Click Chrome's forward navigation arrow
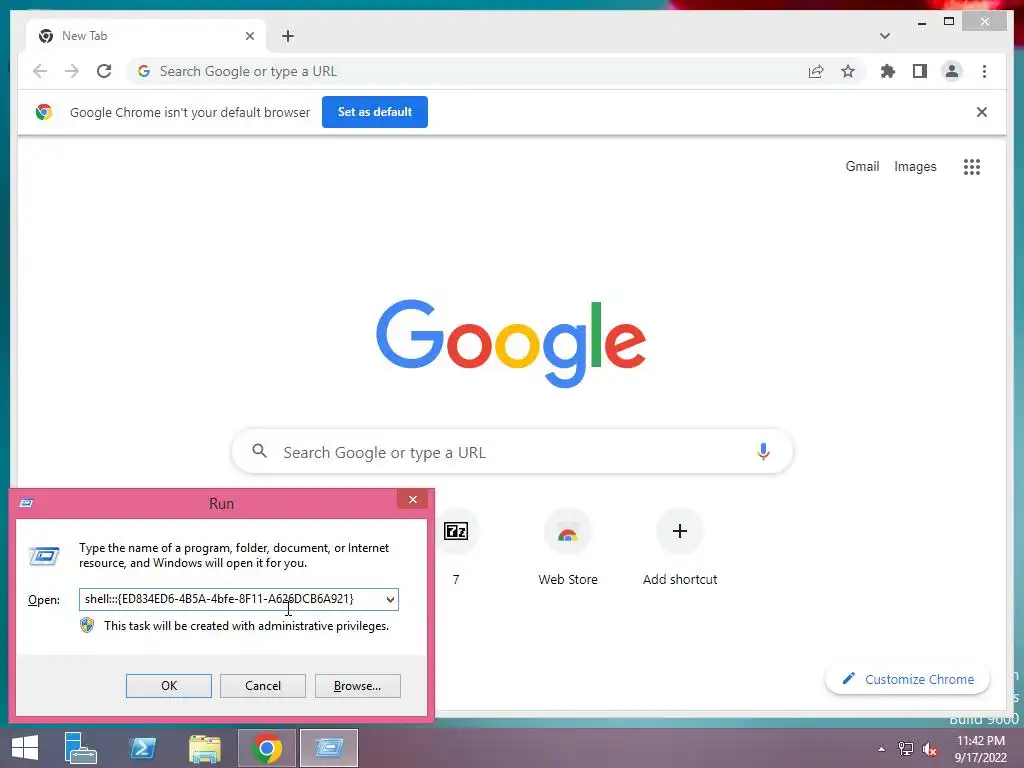Viewport: 1024px width, 768px height. pyautogui.click(x=72, y=71)
